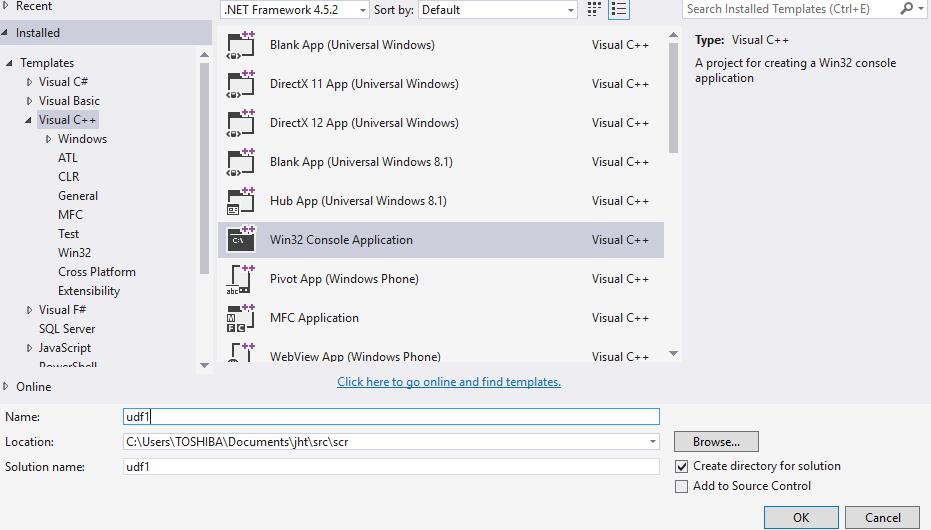Click category tree scroll up arrow
931x530 pixels.
pyautogui.click(x=204, y=55)
